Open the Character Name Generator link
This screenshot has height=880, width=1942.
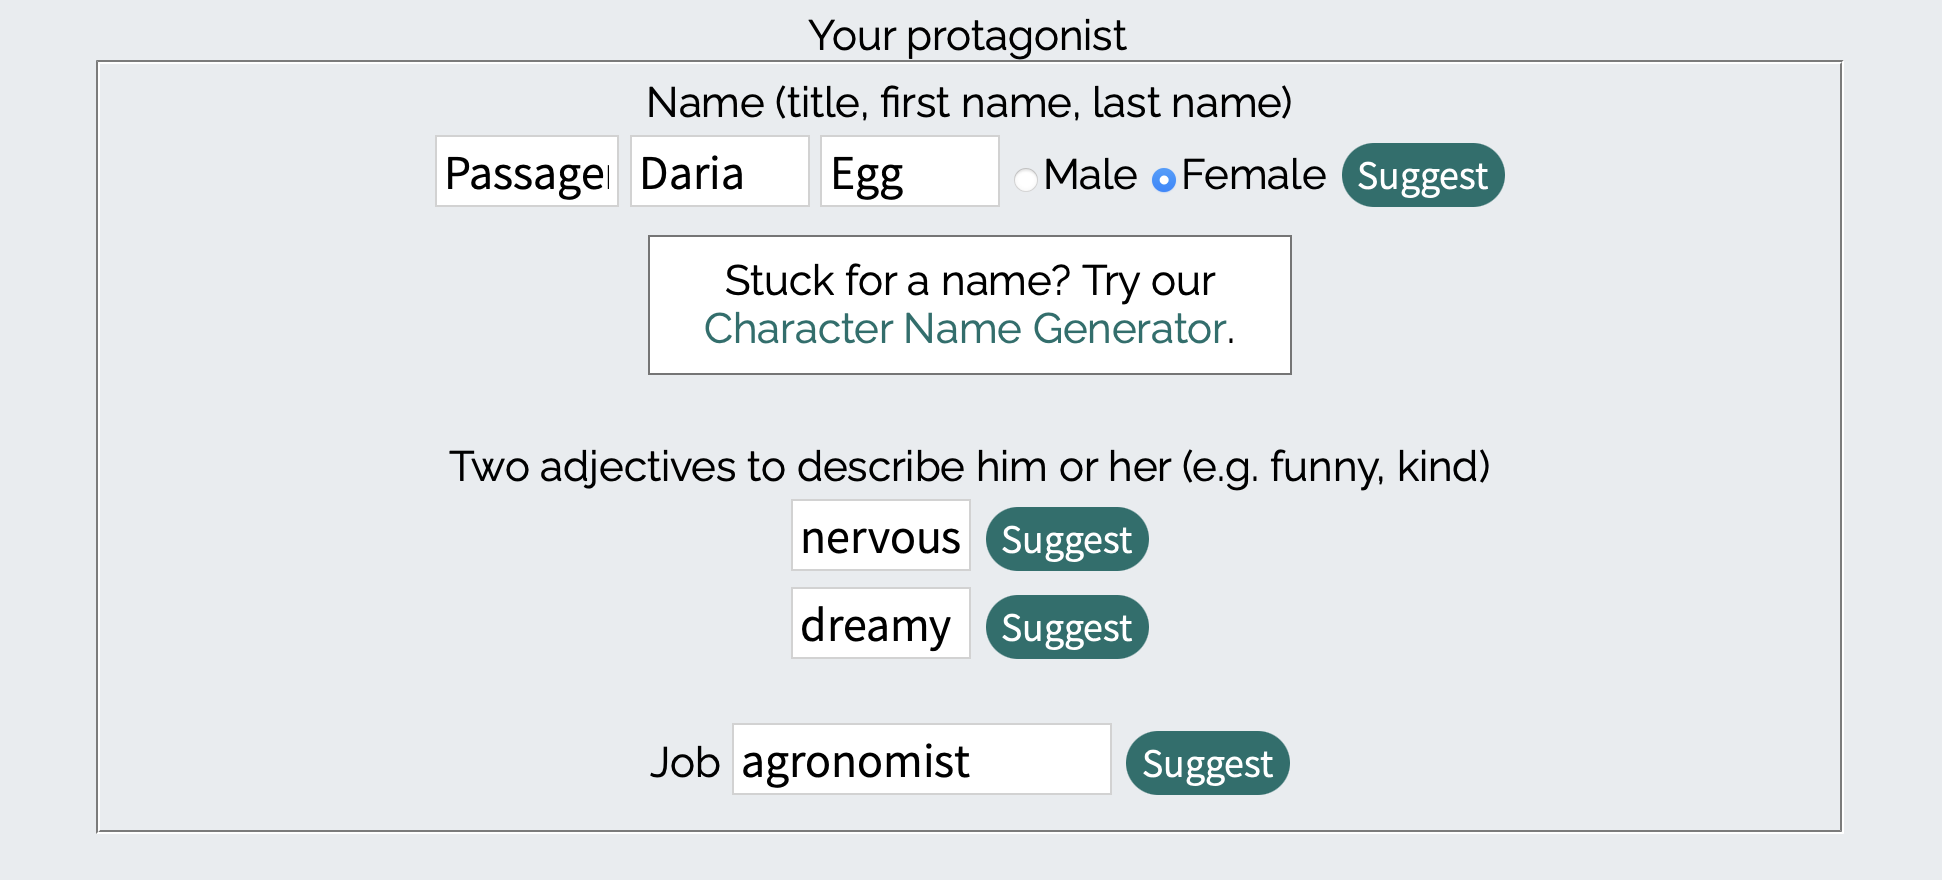967,329
